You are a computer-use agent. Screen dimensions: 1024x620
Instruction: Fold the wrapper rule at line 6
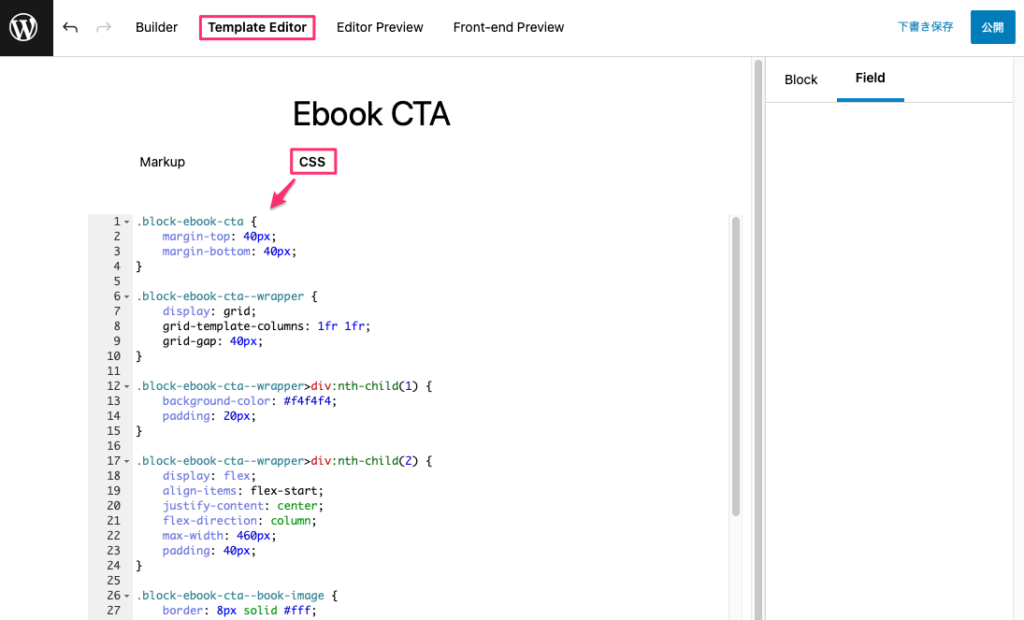click(x=127, y=297)
